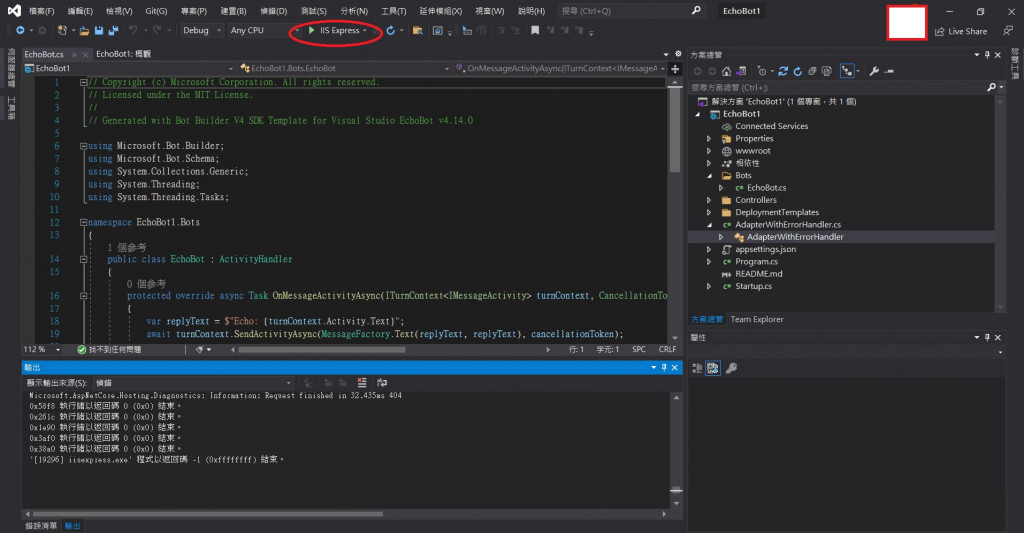
Task: Switch to the EchoBot1: 概觀 tab
Action: pyautogui.click(x=123, y=54)
